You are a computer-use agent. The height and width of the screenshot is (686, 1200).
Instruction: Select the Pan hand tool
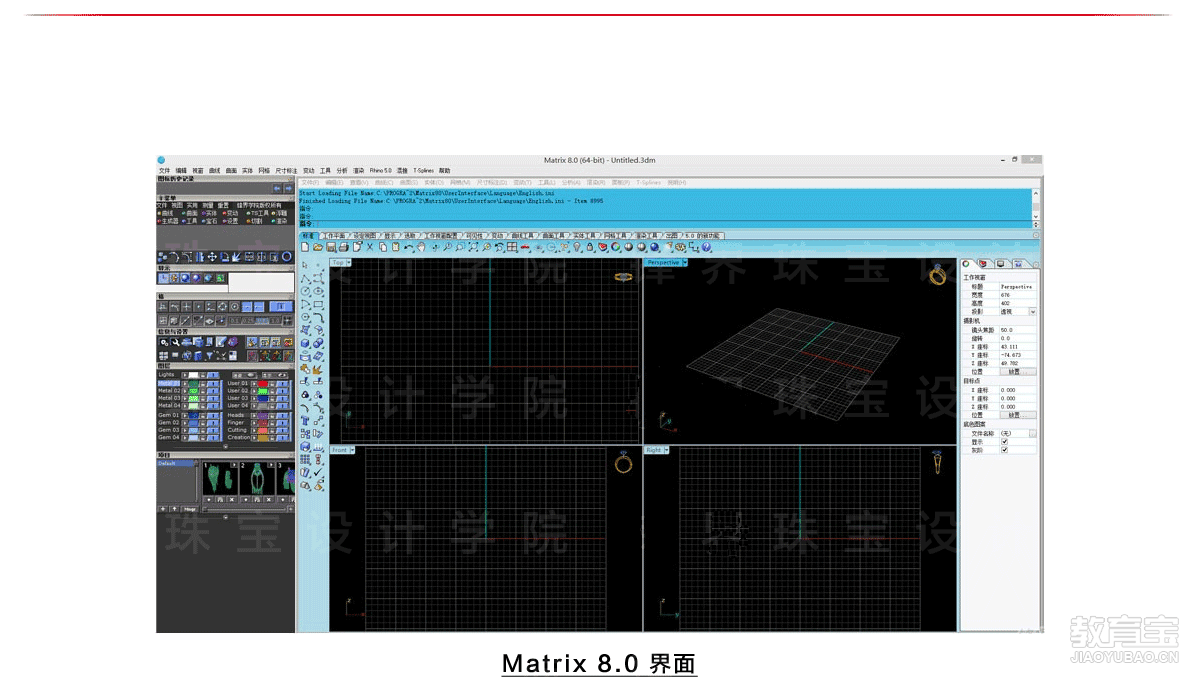421,247
